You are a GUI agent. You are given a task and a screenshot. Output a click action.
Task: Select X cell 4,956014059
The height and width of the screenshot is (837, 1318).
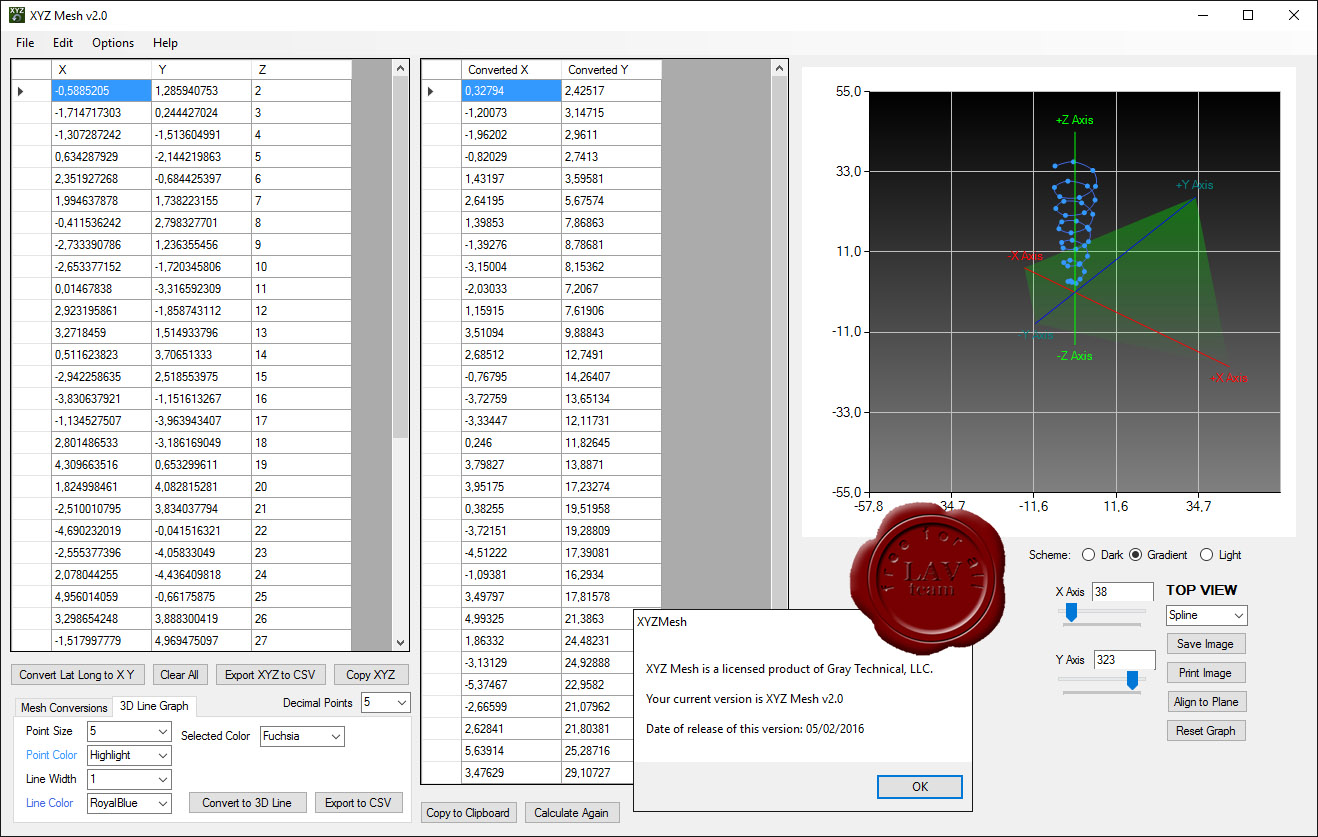click(x=101, y=597)
